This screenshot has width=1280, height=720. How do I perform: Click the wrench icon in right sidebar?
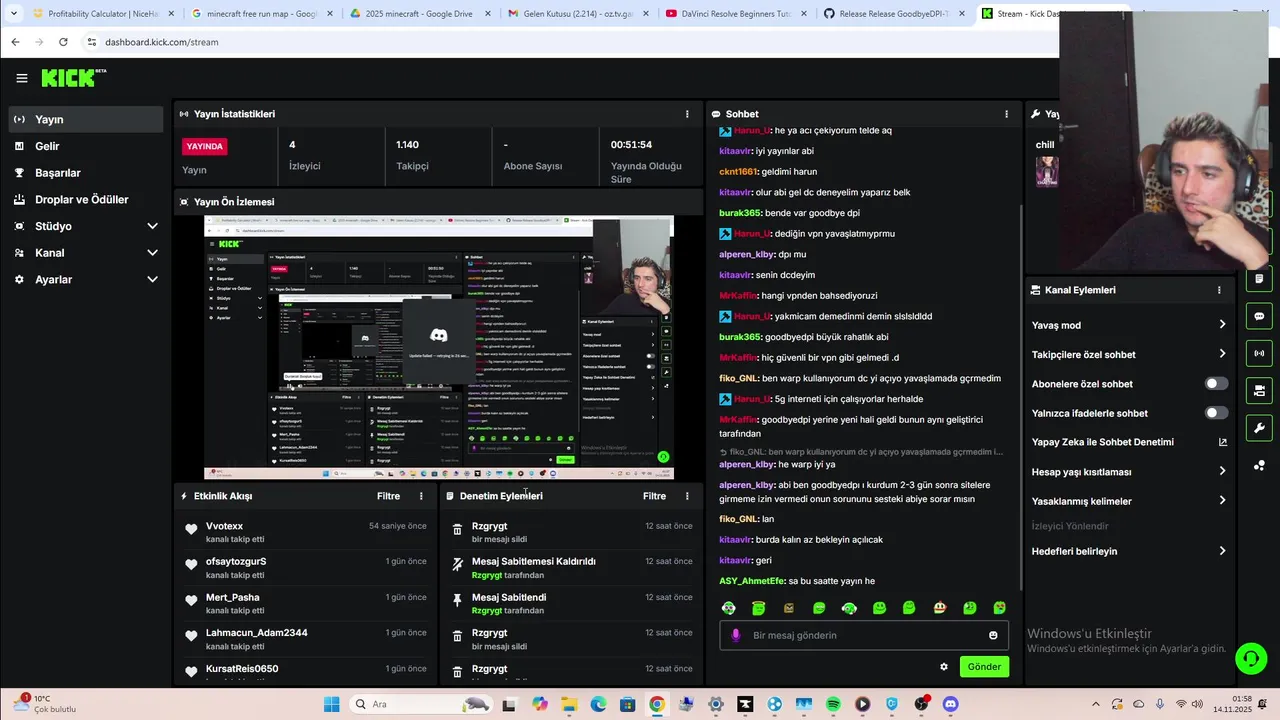click(x=1259, y=428)
